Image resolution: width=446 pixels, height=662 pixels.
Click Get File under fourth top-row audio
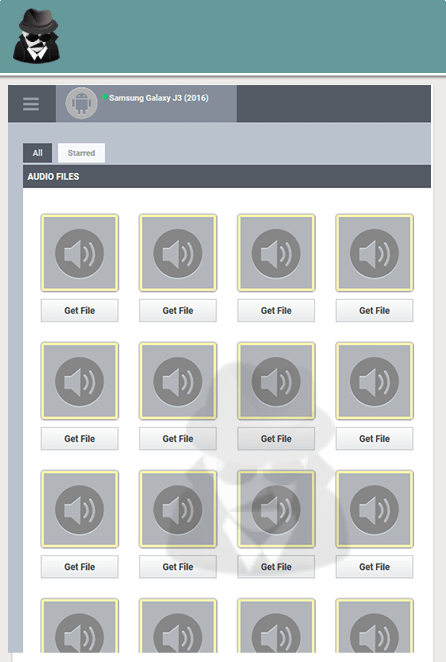375,311
